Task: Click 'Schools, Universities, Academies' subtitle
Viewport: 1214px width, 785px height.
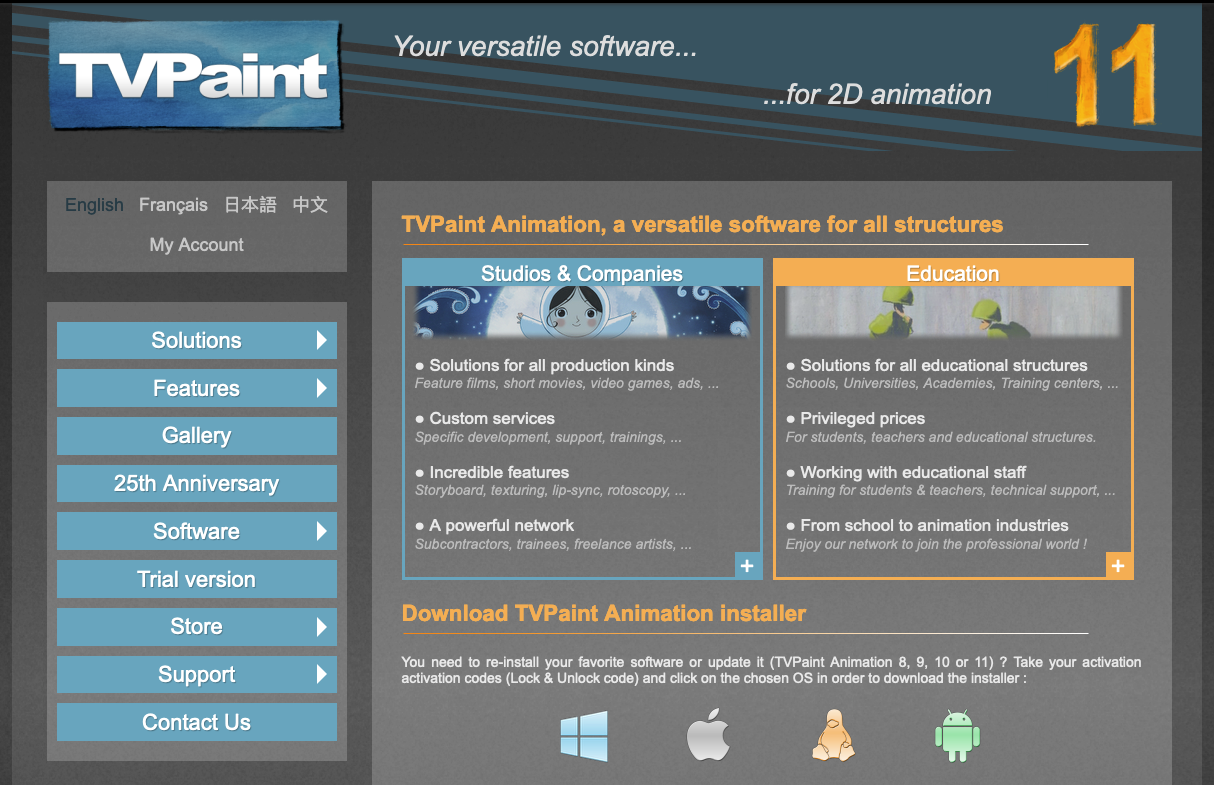Action: coord(952,384)
